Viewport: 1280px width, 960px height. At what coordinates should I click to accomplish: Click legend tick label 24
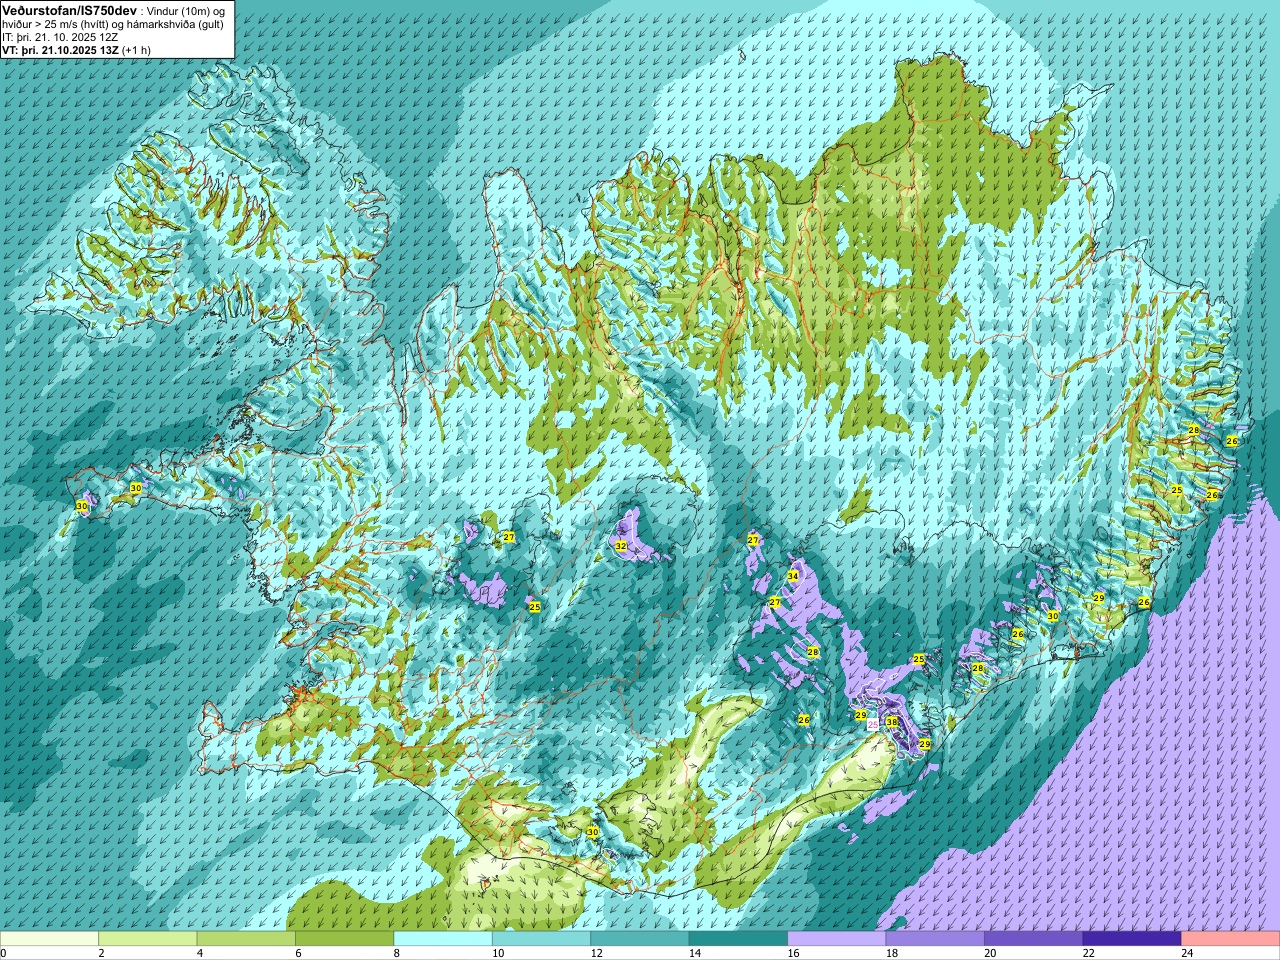point(1187,953)
